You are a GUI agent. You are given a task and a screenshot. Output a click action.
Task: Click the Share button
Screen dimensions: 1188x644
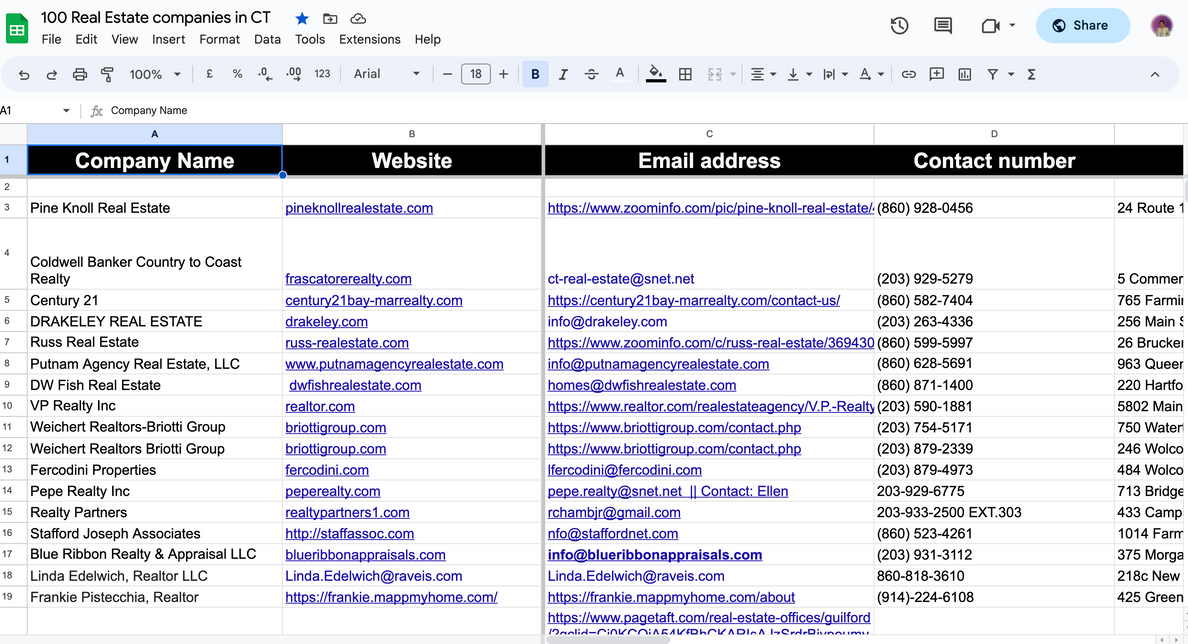tap(1083, 26)
